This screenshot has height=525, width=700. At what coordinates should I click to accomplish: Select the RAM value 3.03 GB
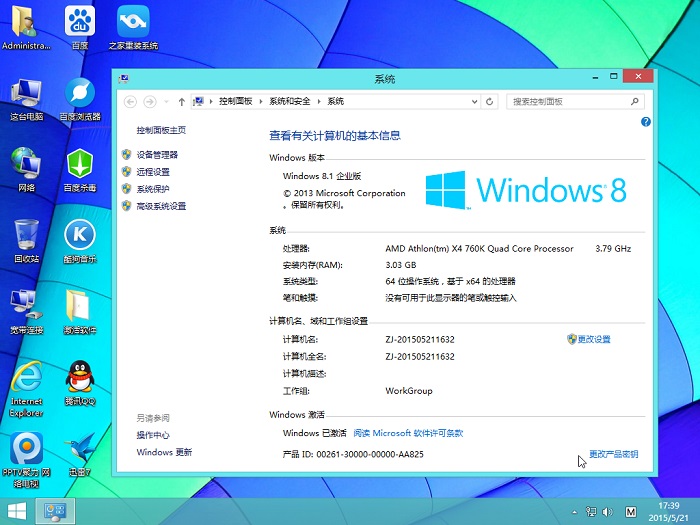pyautogui.click(x=400, y=265)
